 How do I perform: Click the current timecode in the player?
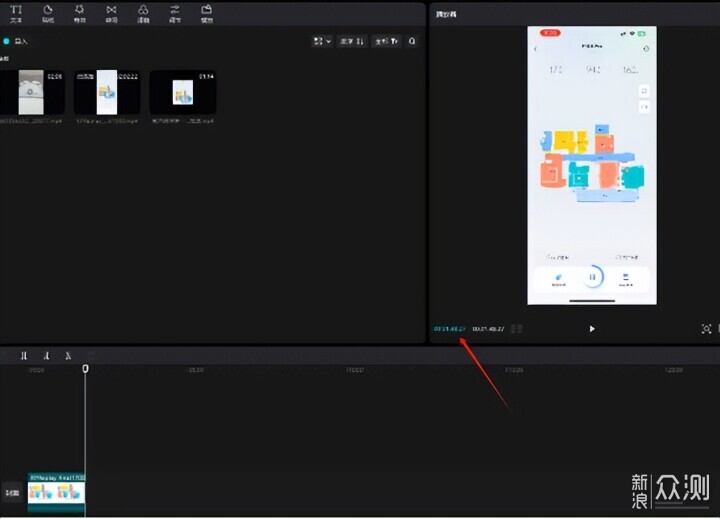pos(450,329)
